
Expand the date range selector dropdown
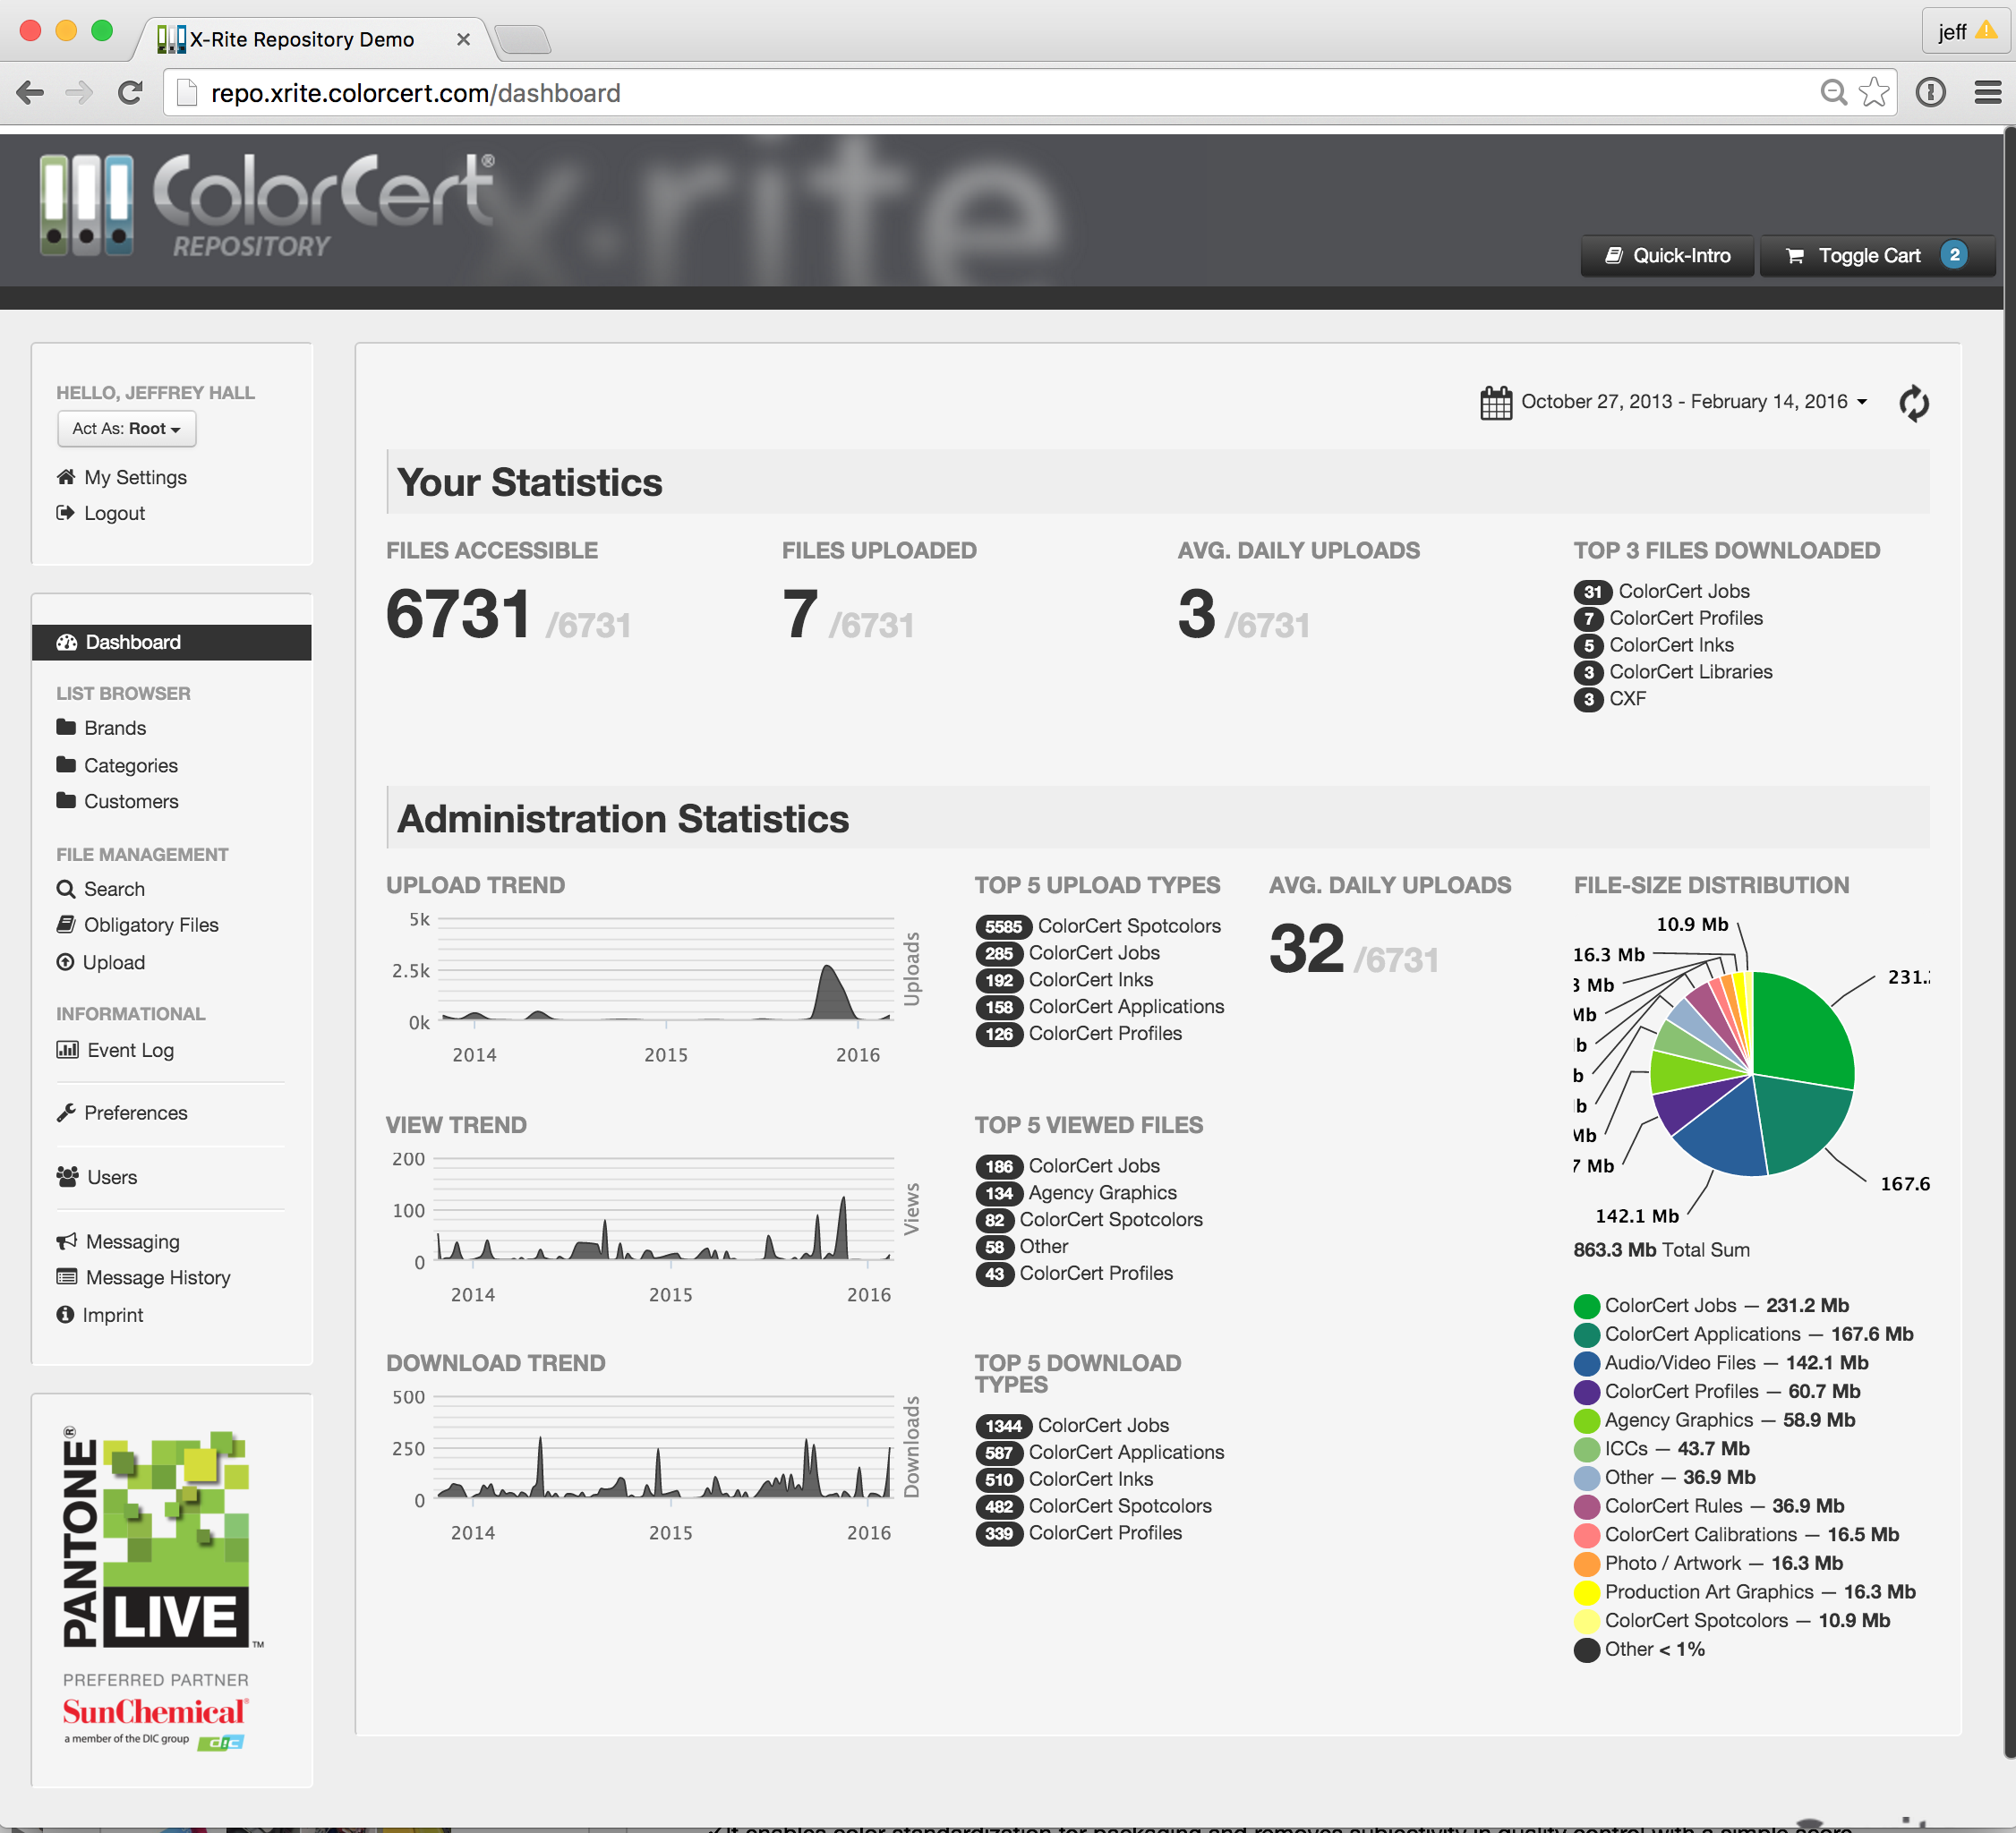coord(1862,401)
